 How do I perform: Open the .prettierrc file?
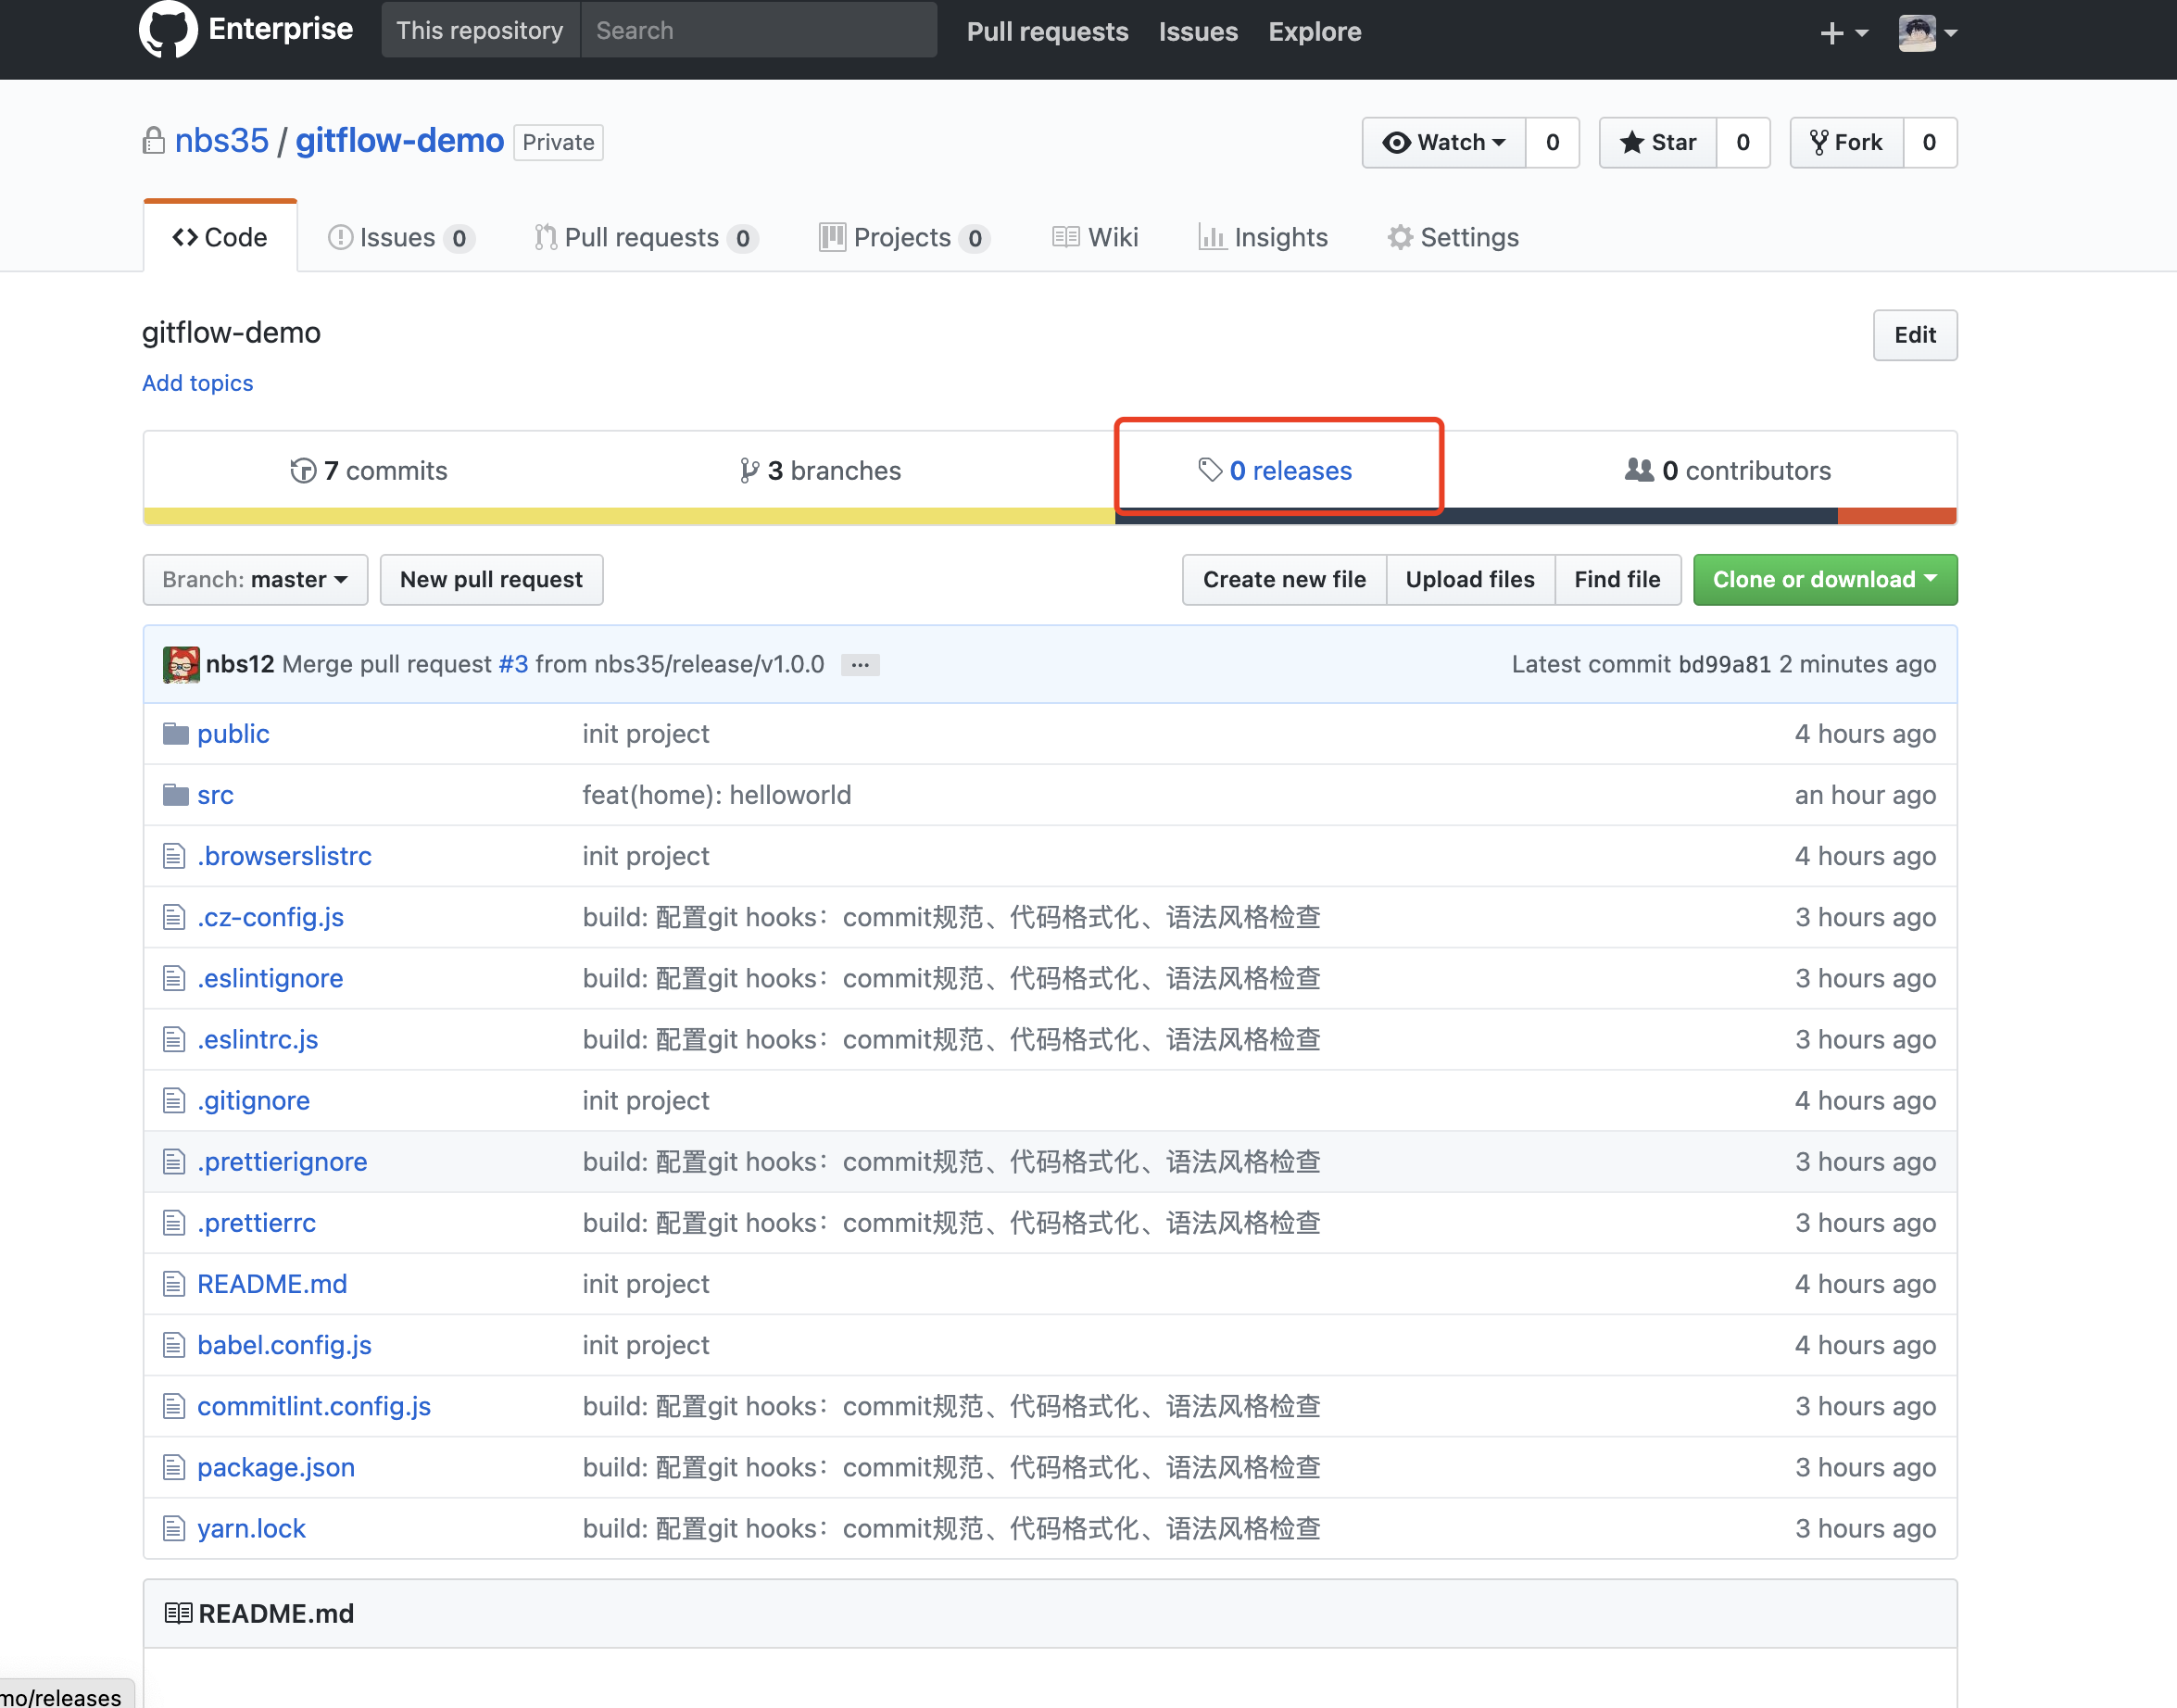point(256,1222)
